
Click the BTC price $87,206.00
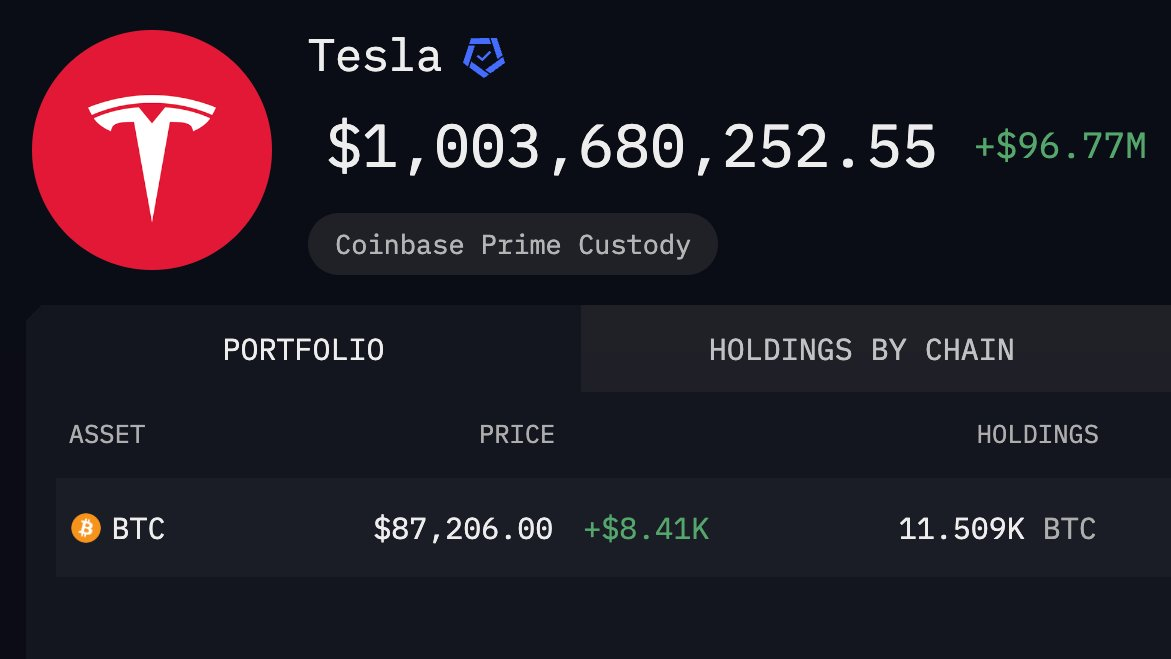click(x=463, y=528)
